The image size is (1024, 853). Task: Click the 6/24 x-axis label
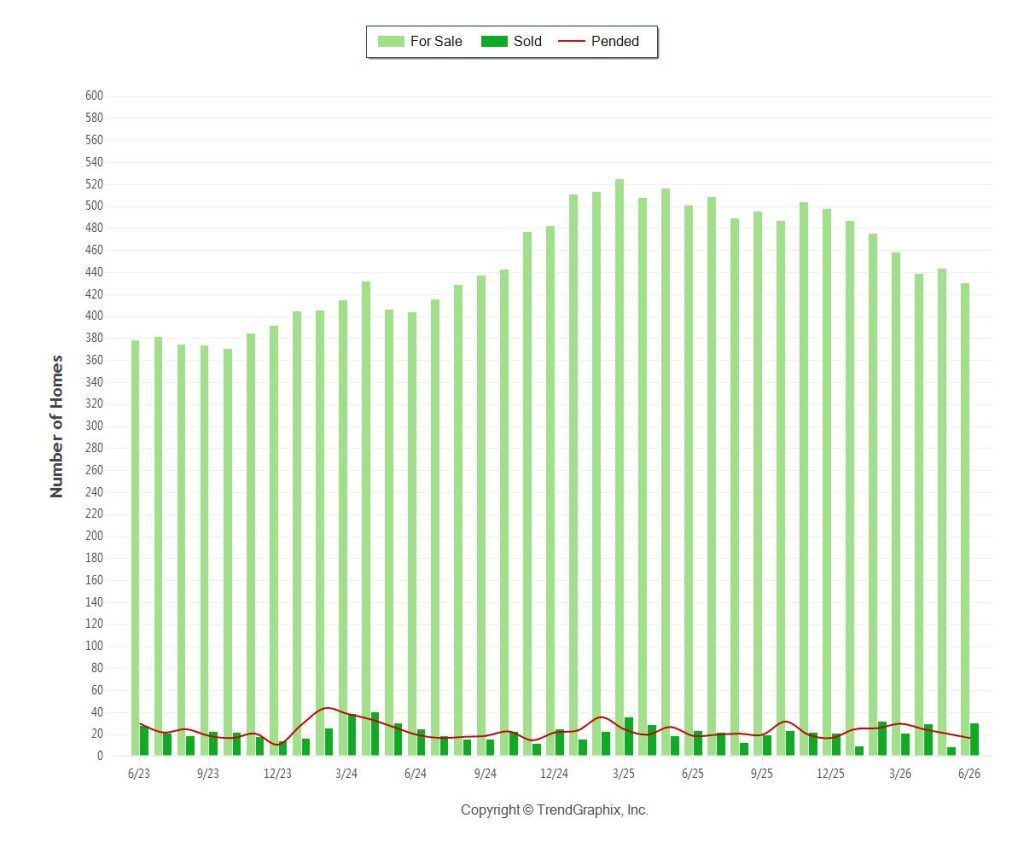(415, 773)
